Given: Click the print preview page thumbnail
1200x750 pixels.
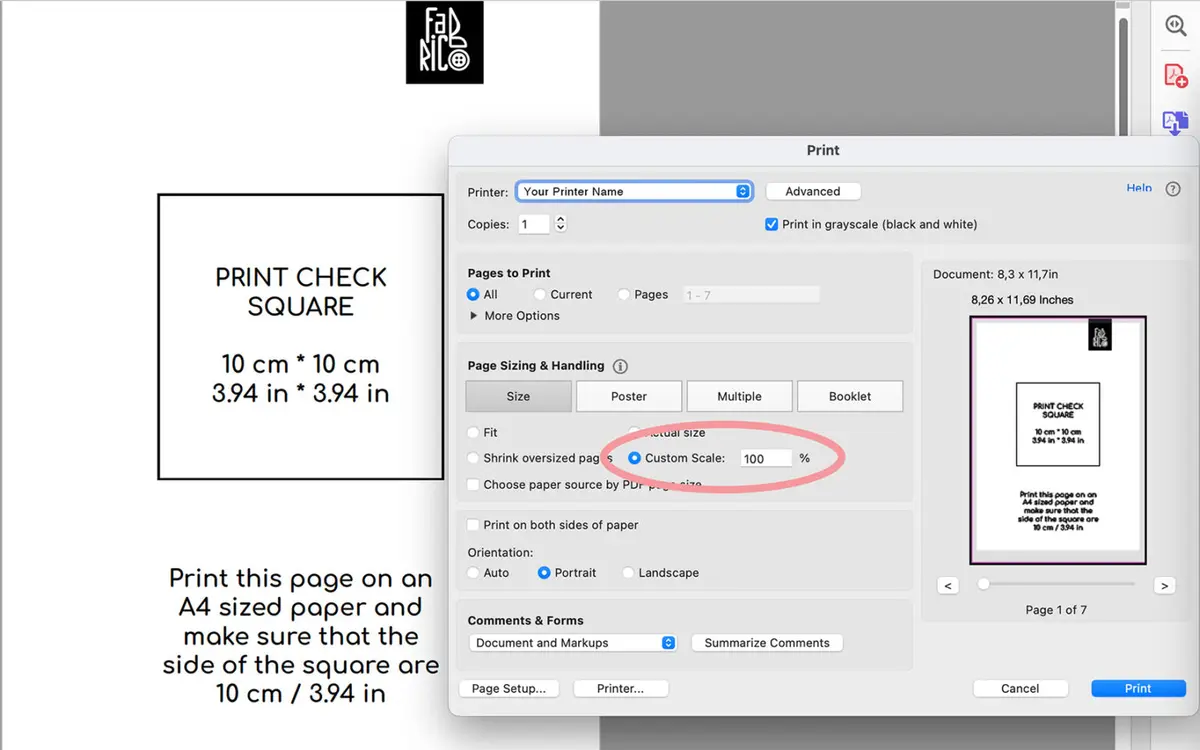Looking at the screenshot, I should (1058, 440).
